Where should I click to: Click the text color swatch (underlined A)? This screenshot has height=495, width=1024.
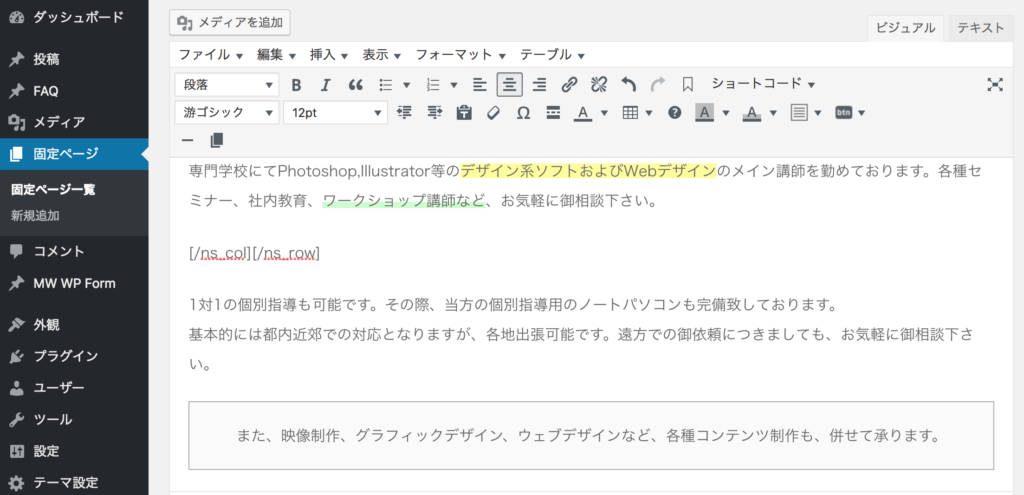click(584, 113)
